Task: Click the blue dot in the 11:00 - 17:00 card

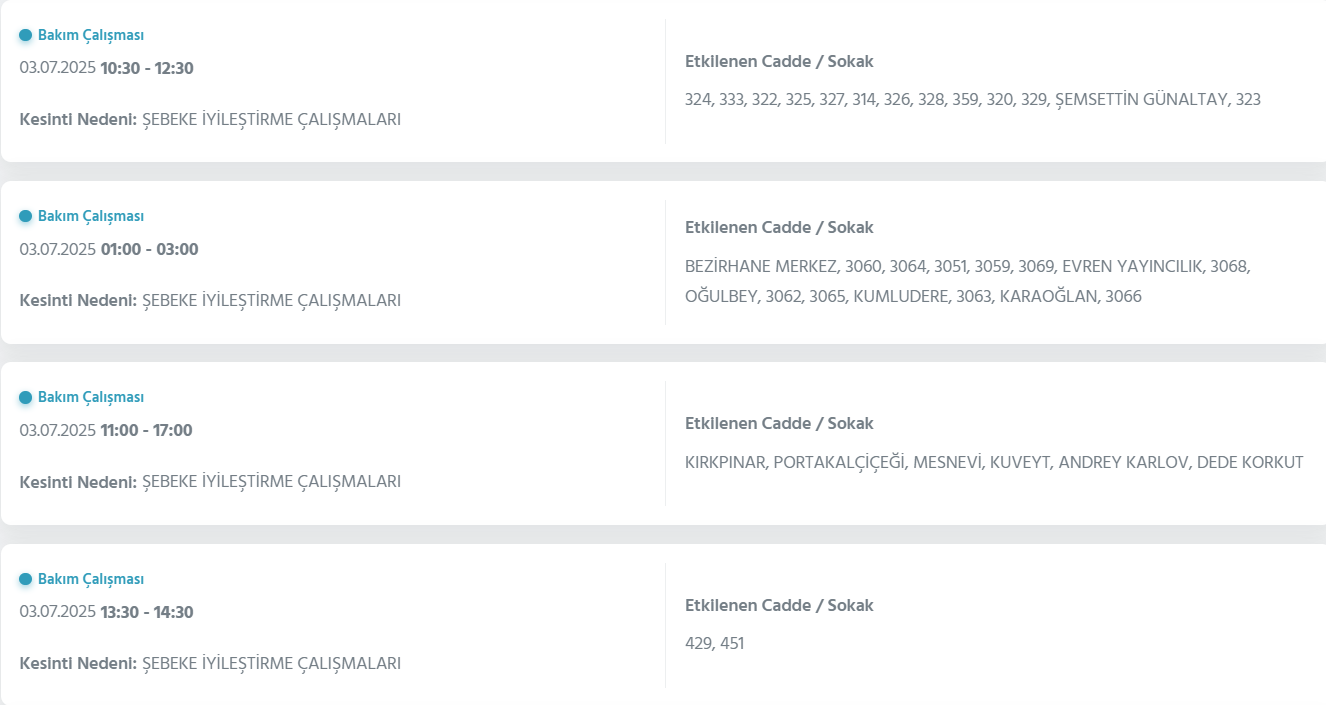Action: [26, 398]
